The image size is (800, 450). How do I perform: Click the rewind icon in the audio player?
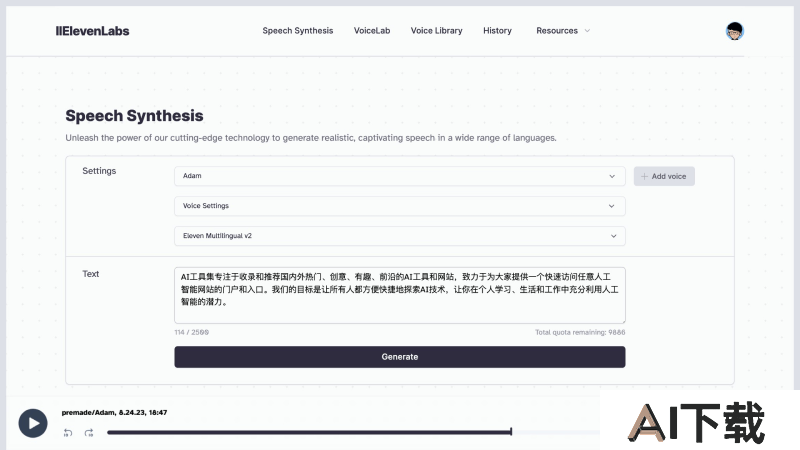[68, 433]
